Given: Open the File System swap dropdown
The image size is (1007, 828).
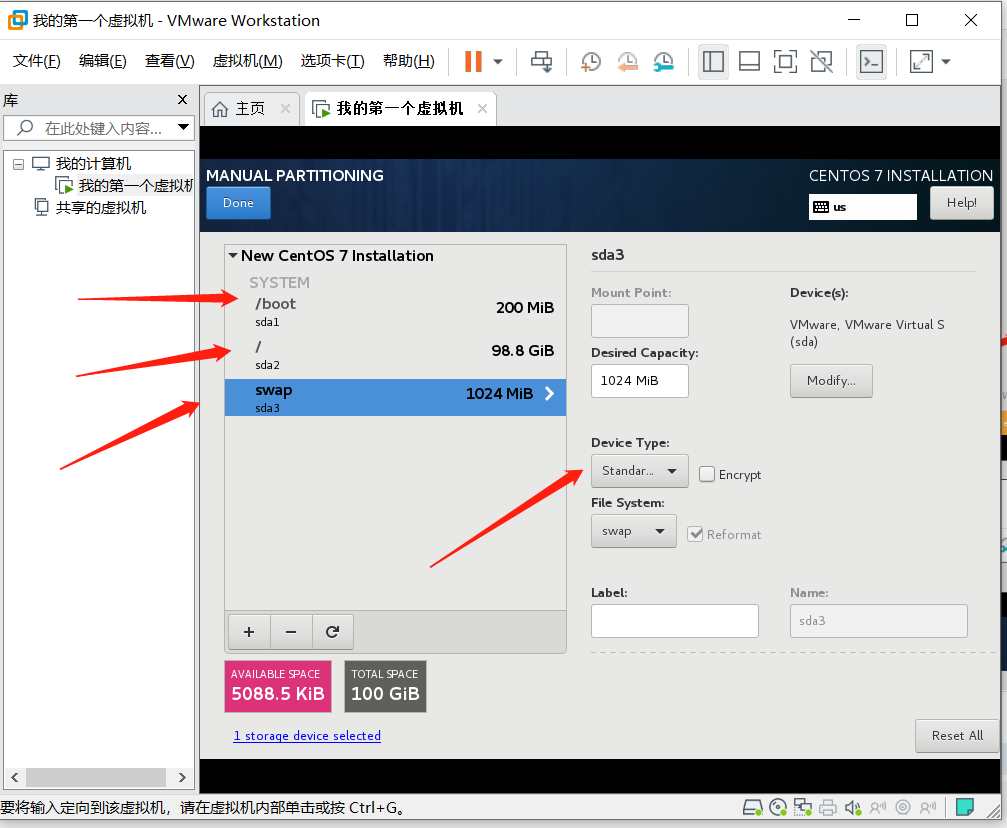Looking at the screenshot, I should [x=634, y=531].
